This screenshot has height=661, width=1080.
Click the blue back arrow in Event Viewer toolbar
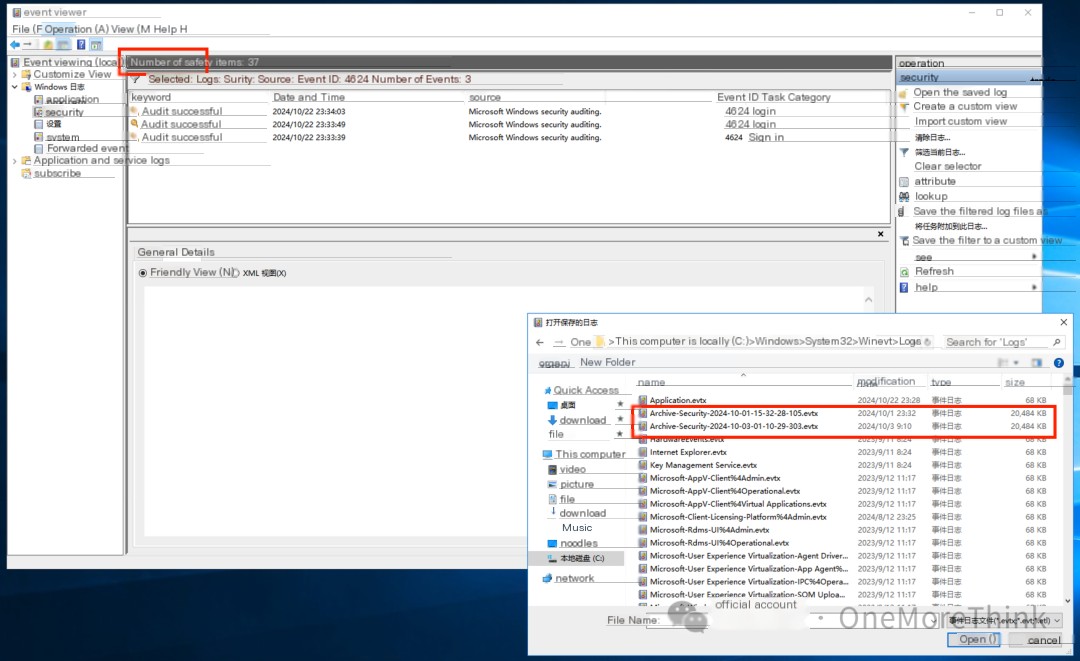pyautogui.click(x=14, y=45)
